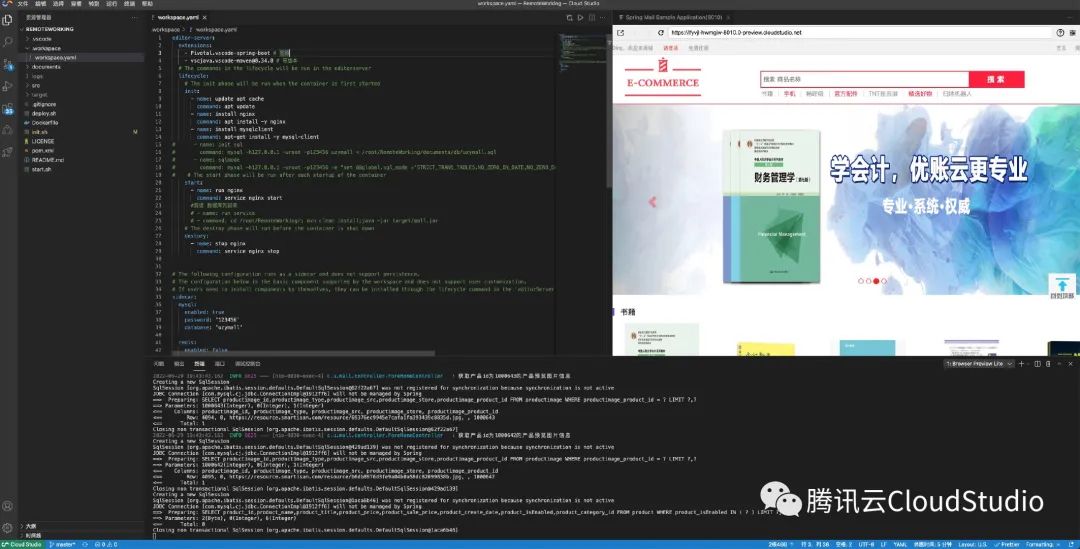The height and width of the screenshot is (549, 1080).
Task: Open the Accounts icon in activity bar
Action: pos(8,506)
